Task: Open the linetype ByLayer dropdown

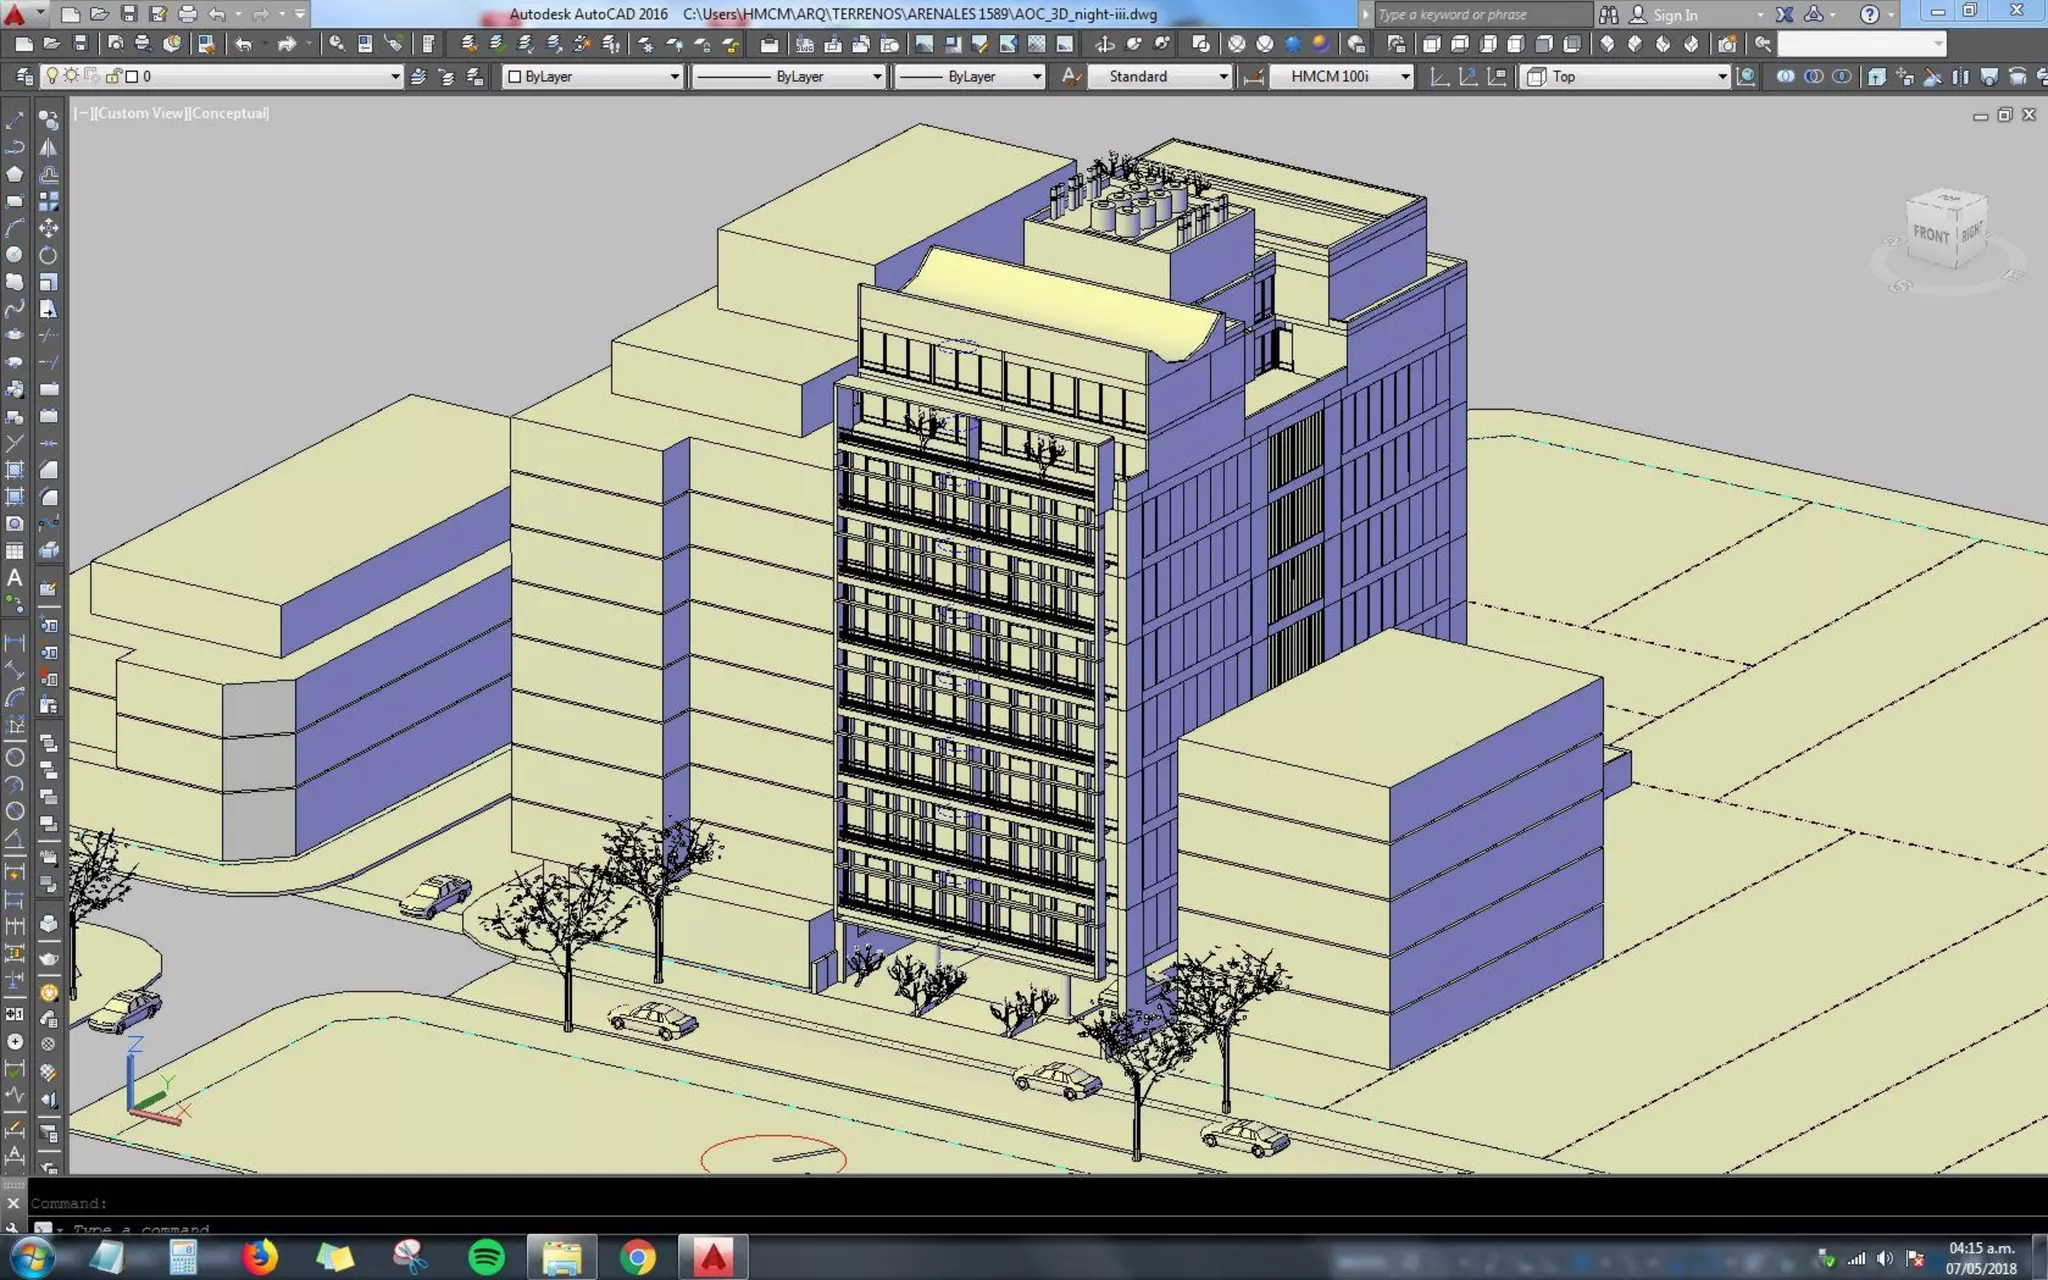Action: (x=877, y=76)
